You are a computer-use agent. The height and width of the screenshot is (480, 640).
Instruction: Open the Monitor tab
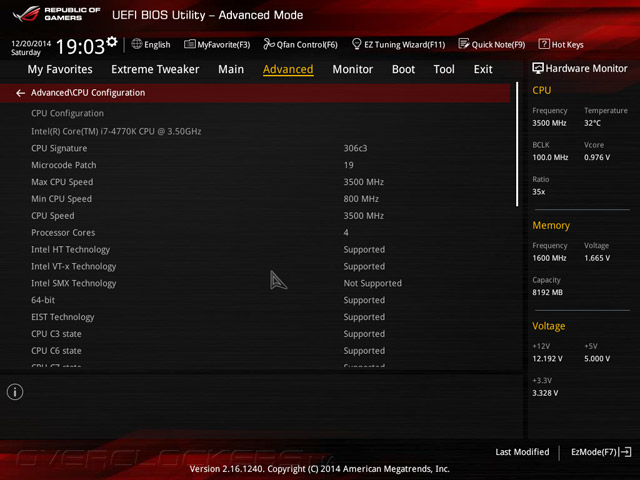[x=353, y=69]
